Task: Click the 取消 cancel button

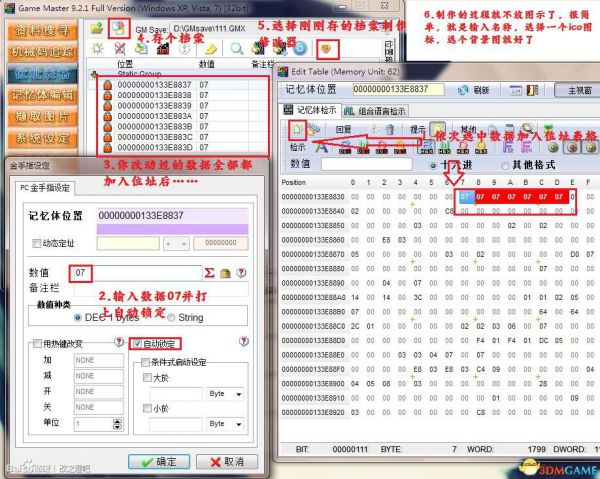Action: (x=225, y=461)
